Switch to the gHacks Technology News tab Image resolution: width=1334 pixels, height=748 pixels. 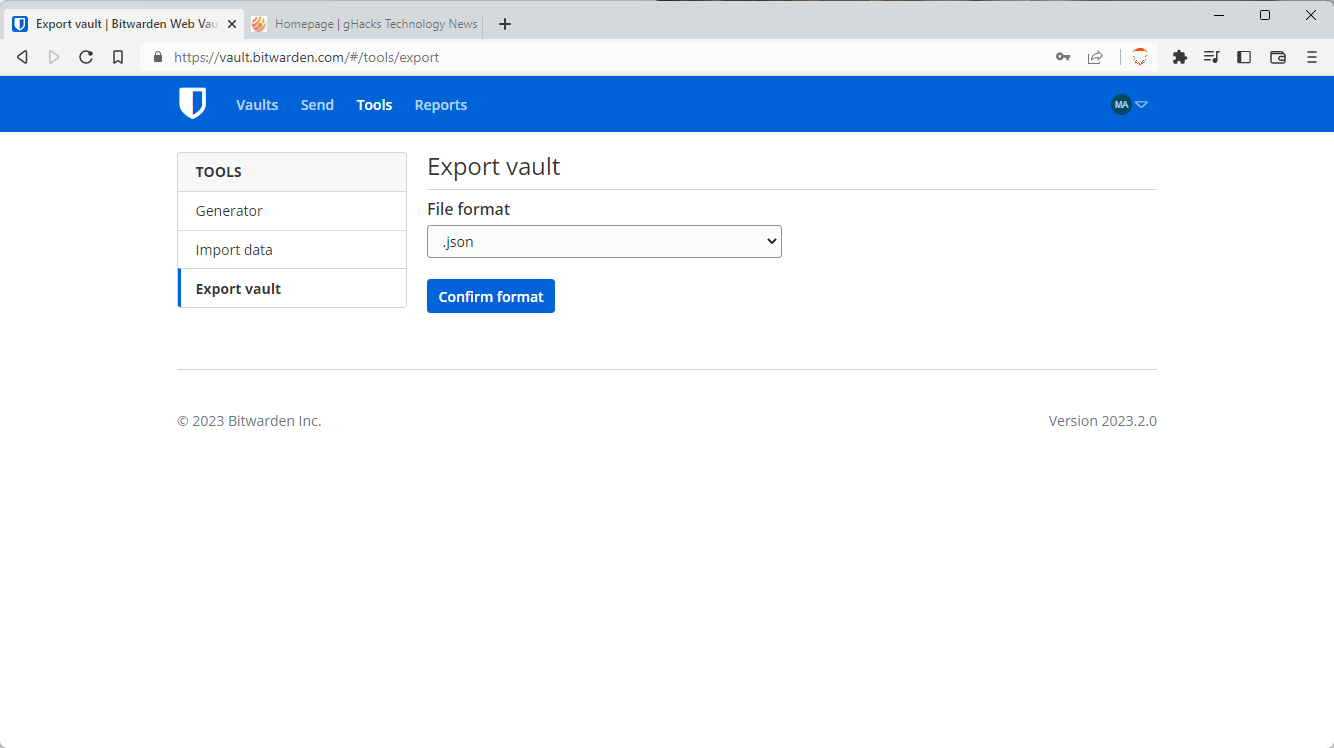[x=366, y=24]
